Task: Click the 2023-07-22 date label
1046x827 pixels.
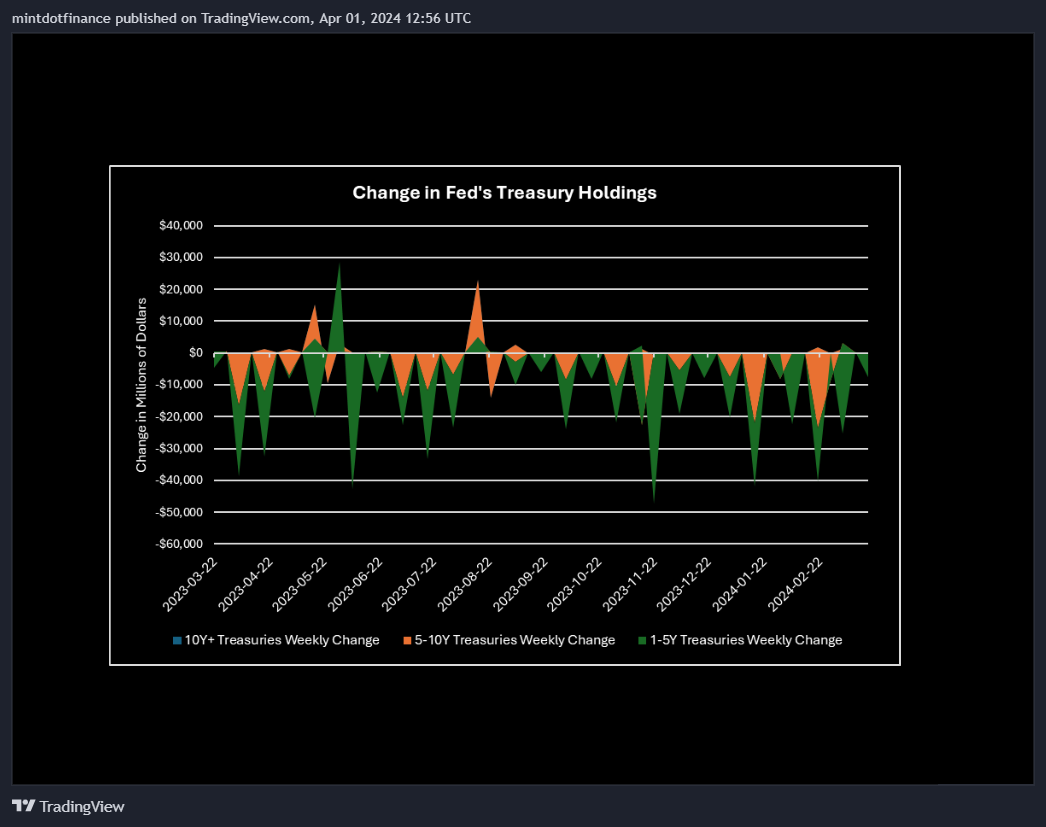Action: point(409,584)
